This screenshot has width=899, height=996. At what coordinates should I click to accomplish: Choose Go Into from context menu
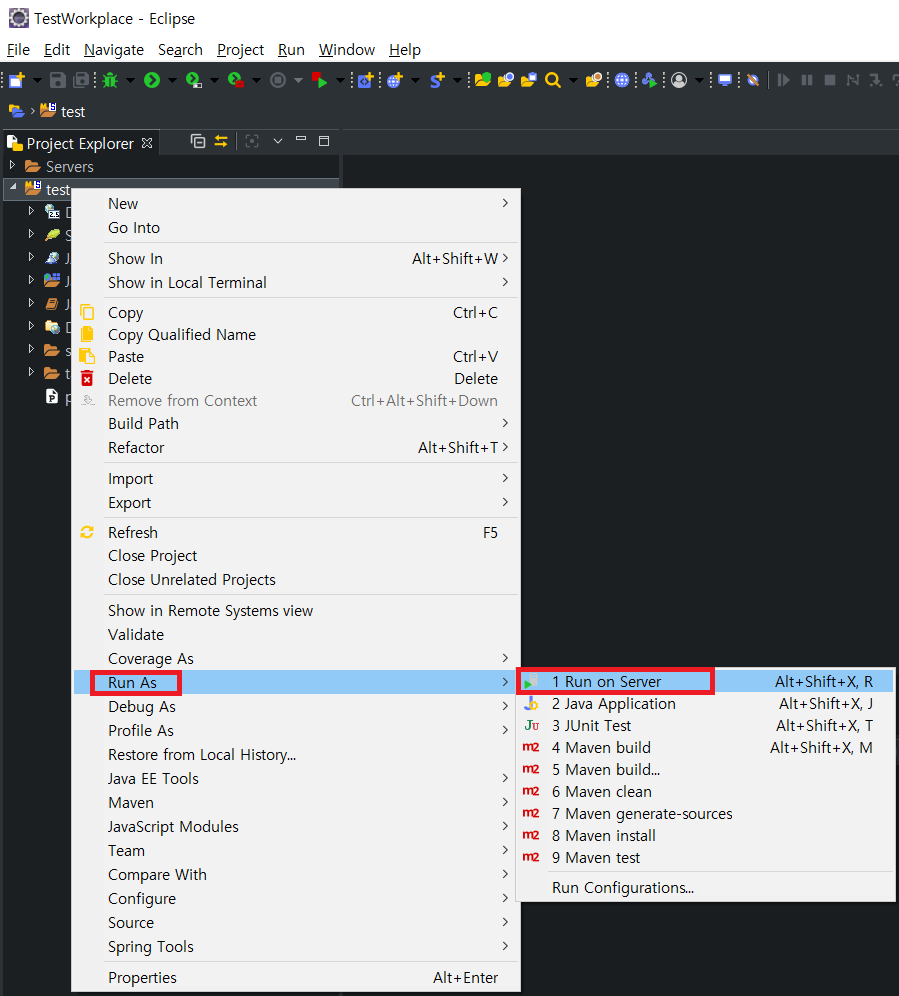(297, 228)
